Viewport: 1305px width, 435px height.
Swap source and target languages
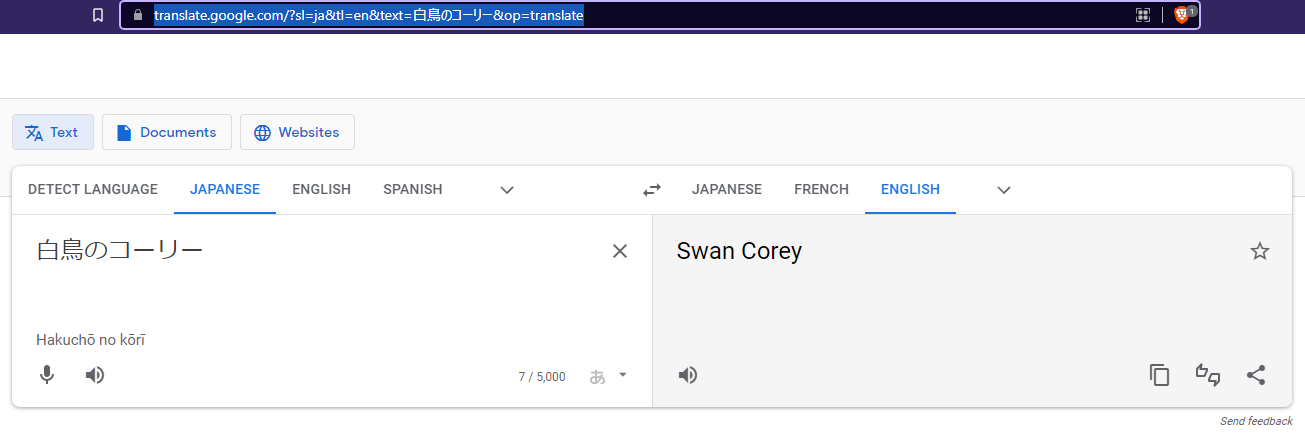pyautogui.click(x=652, y=190)
